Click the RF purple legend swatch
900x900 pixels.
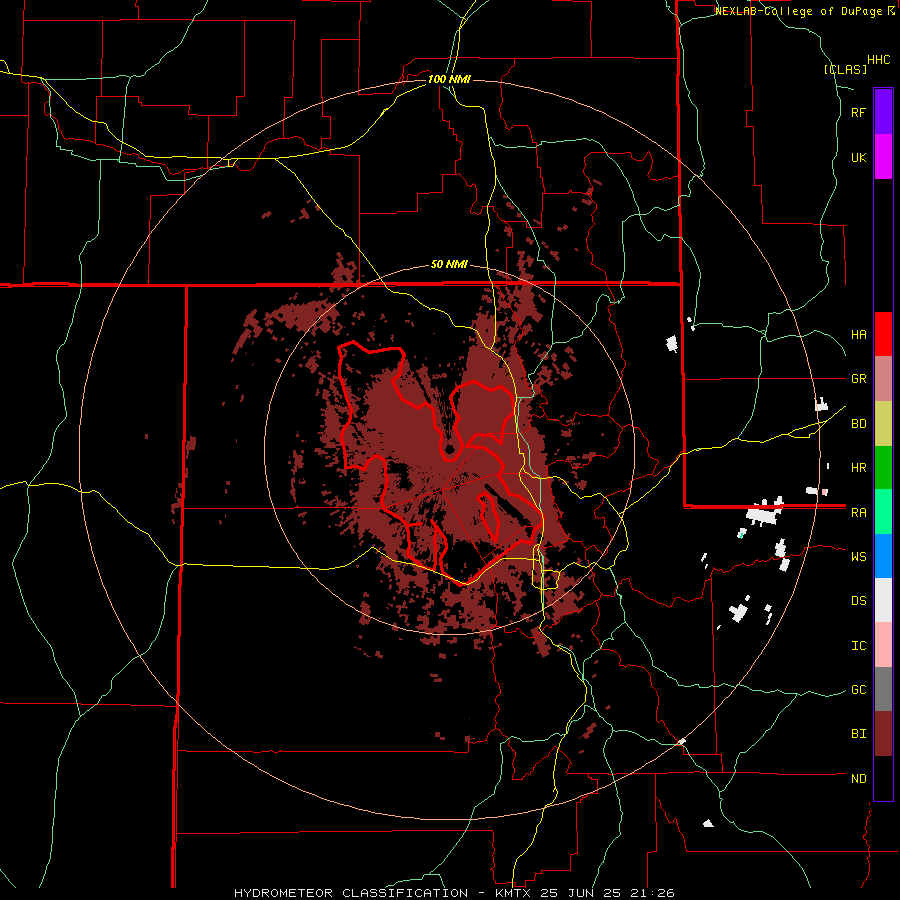point(883,112)
